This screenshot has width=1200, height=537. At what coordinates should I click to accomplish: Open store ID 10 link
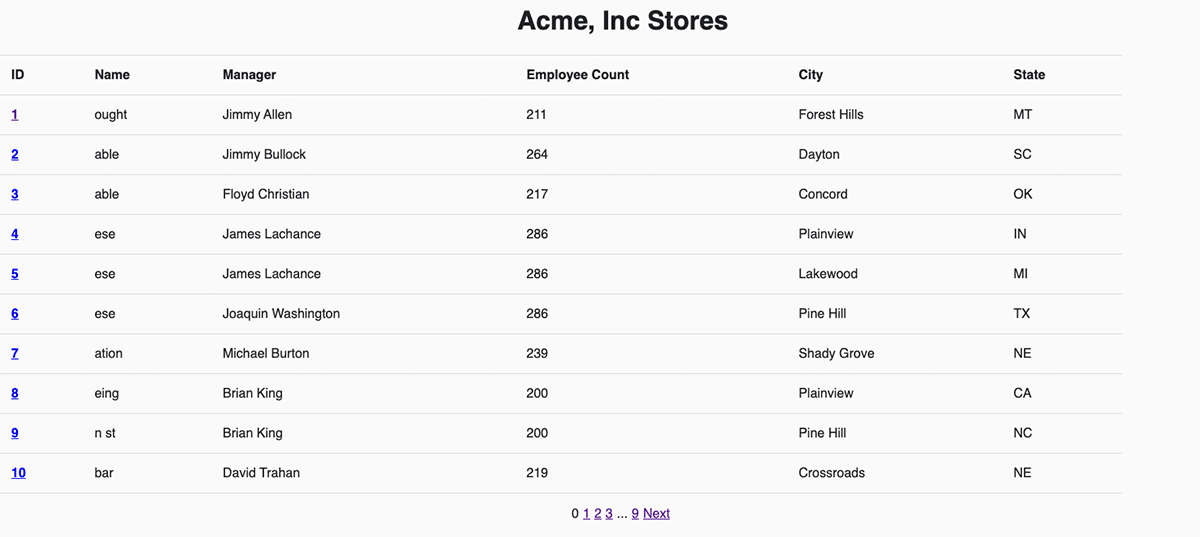pos(18,473)
